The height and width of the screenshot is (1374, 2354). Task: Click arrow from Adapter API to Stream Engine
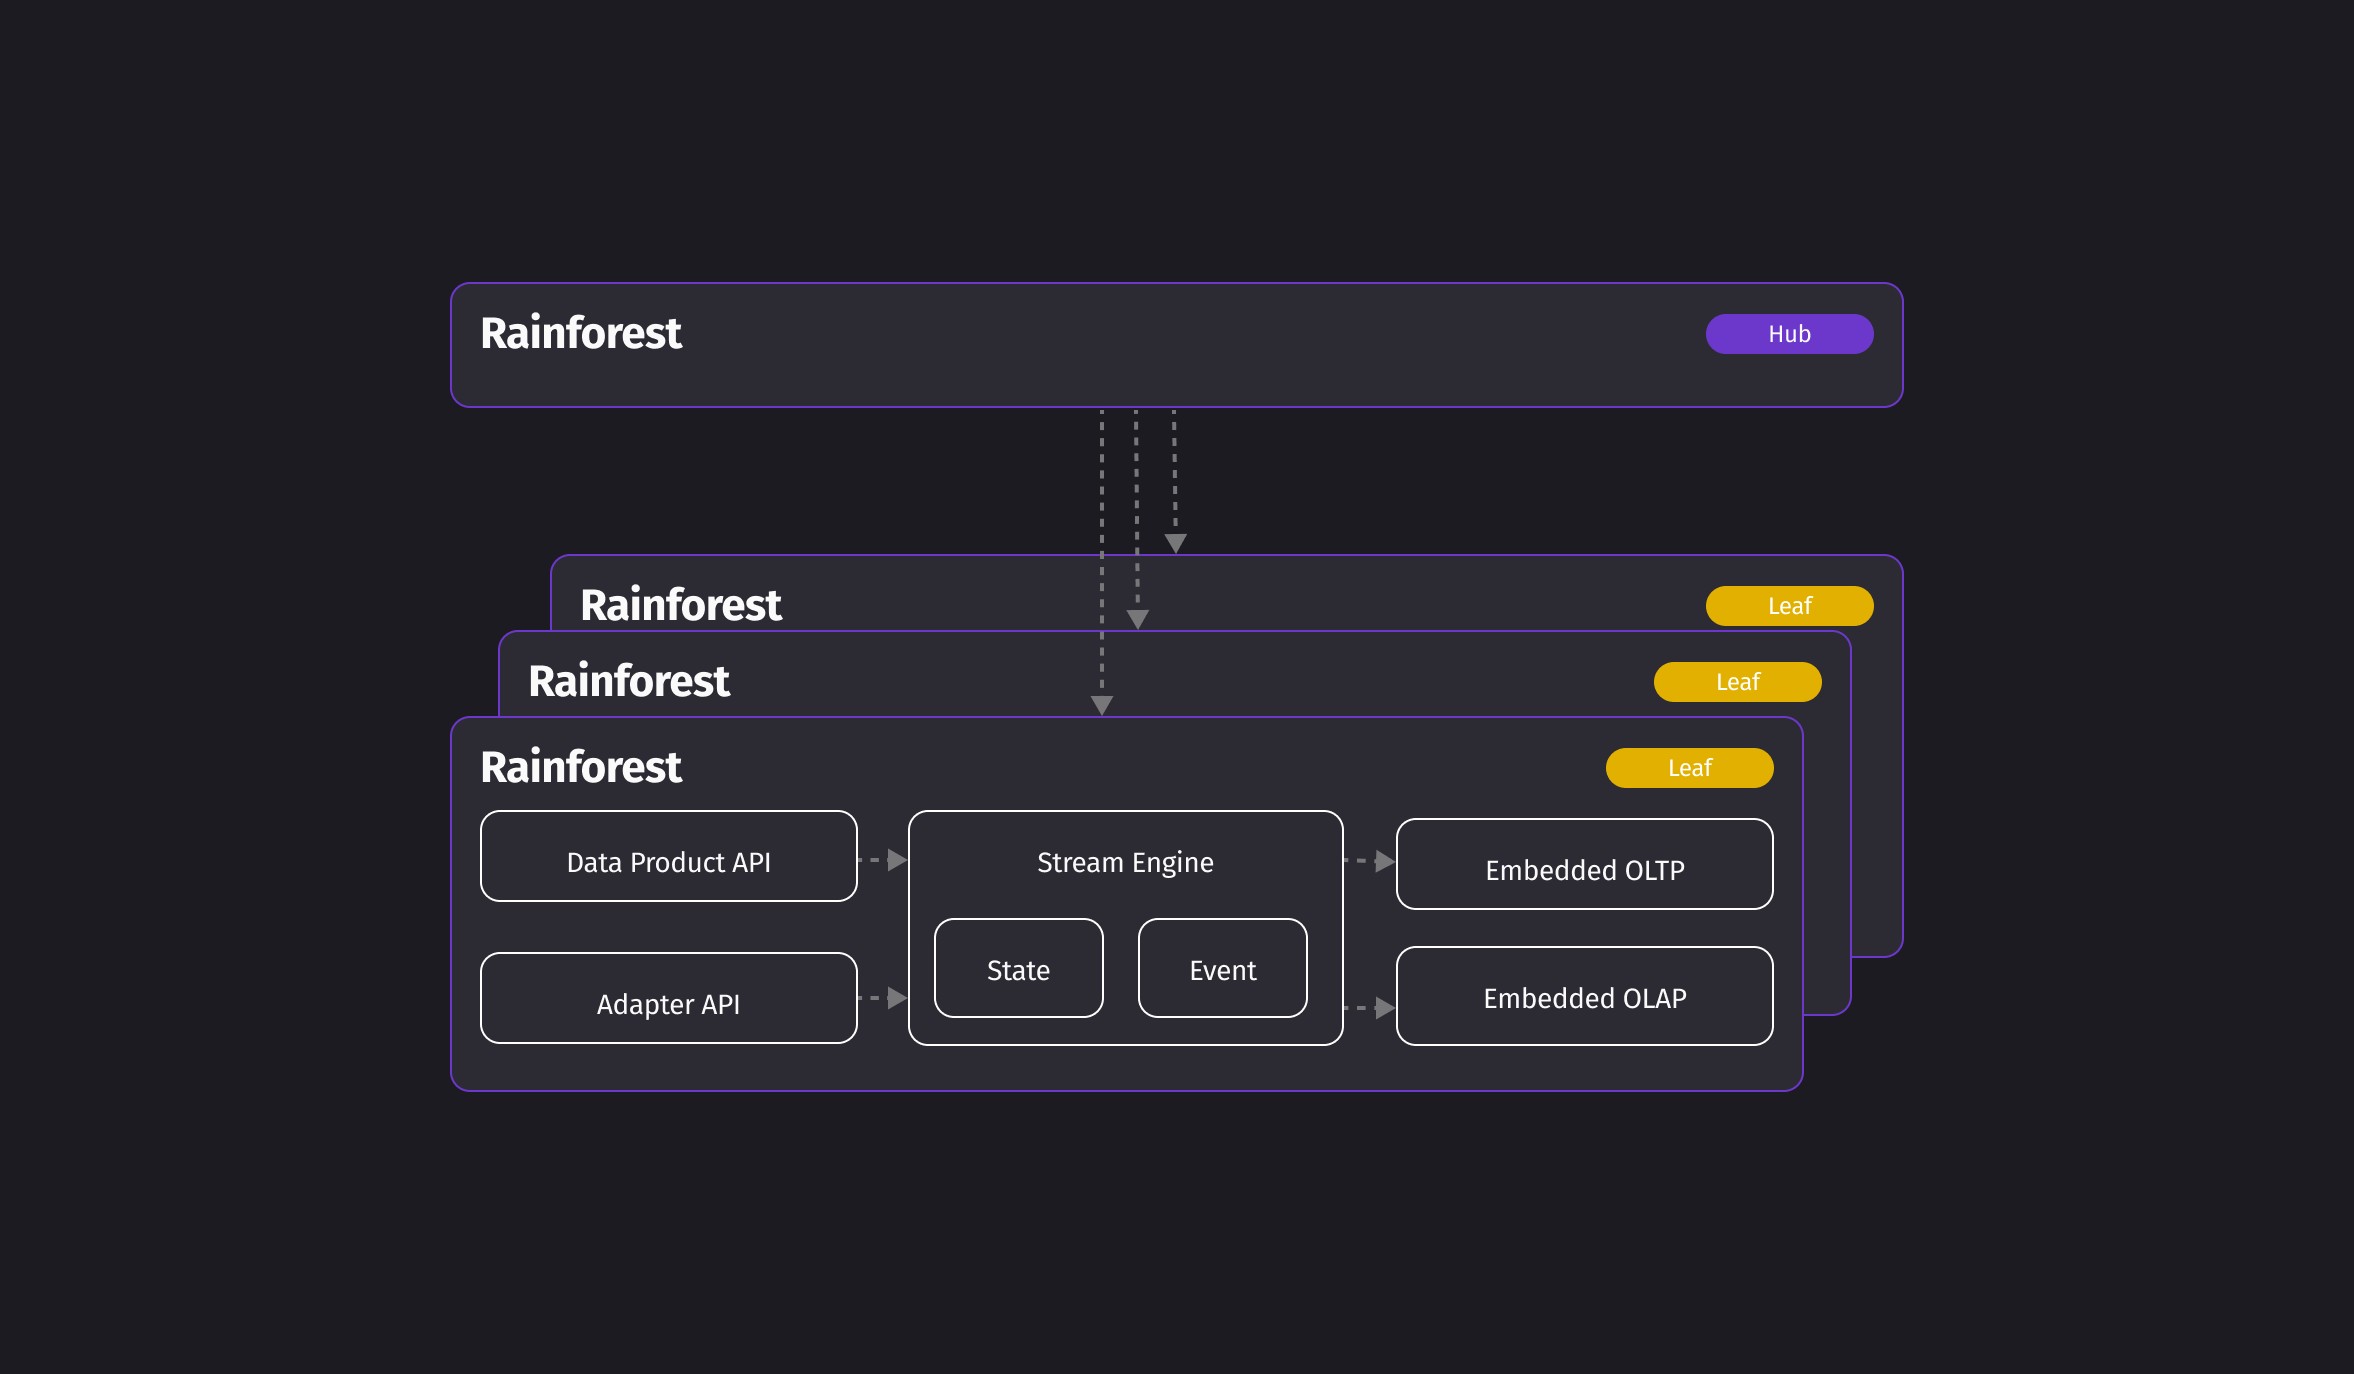[883, 998]
